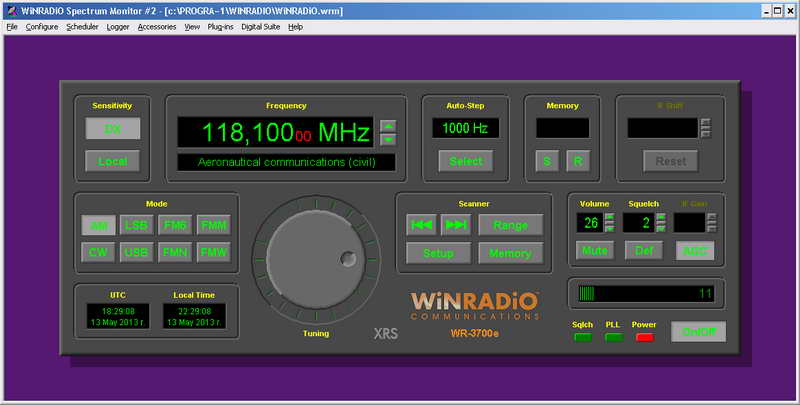Open the Logger menu
Viewport: 800px width, 405px height.
pos(118,27)
